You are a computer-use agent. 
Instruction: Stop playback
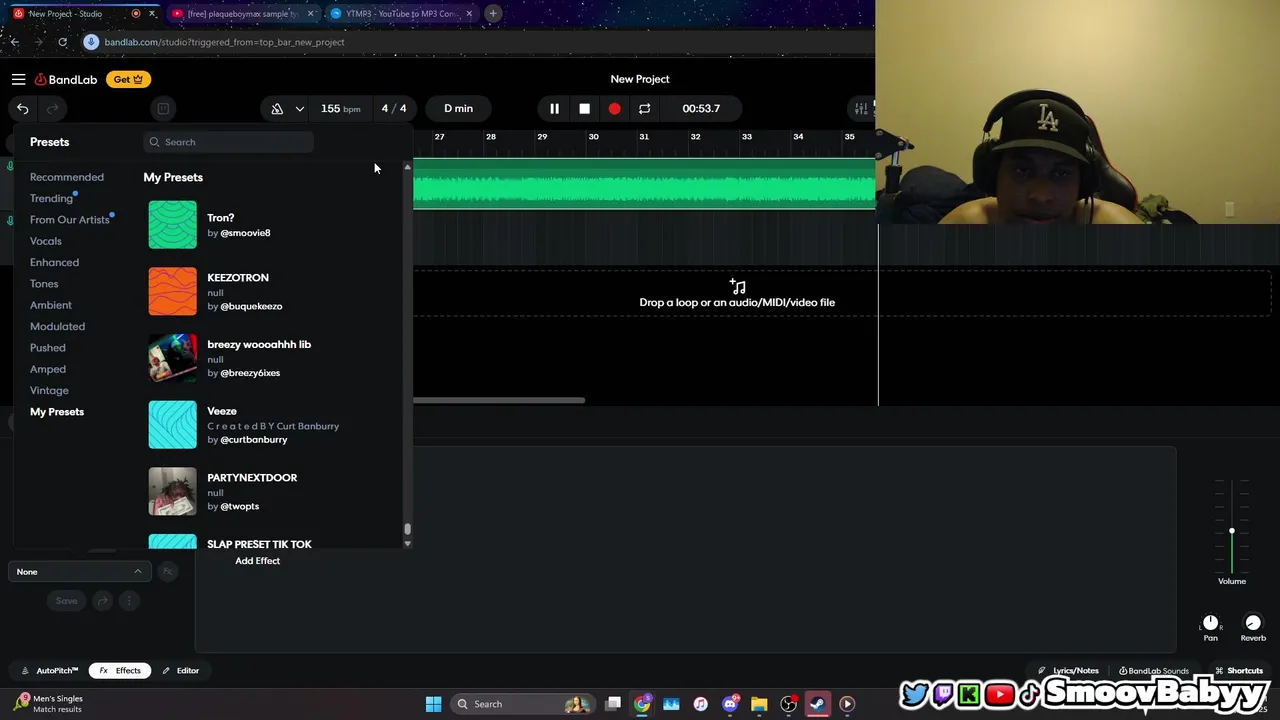(x=584, y=108)
